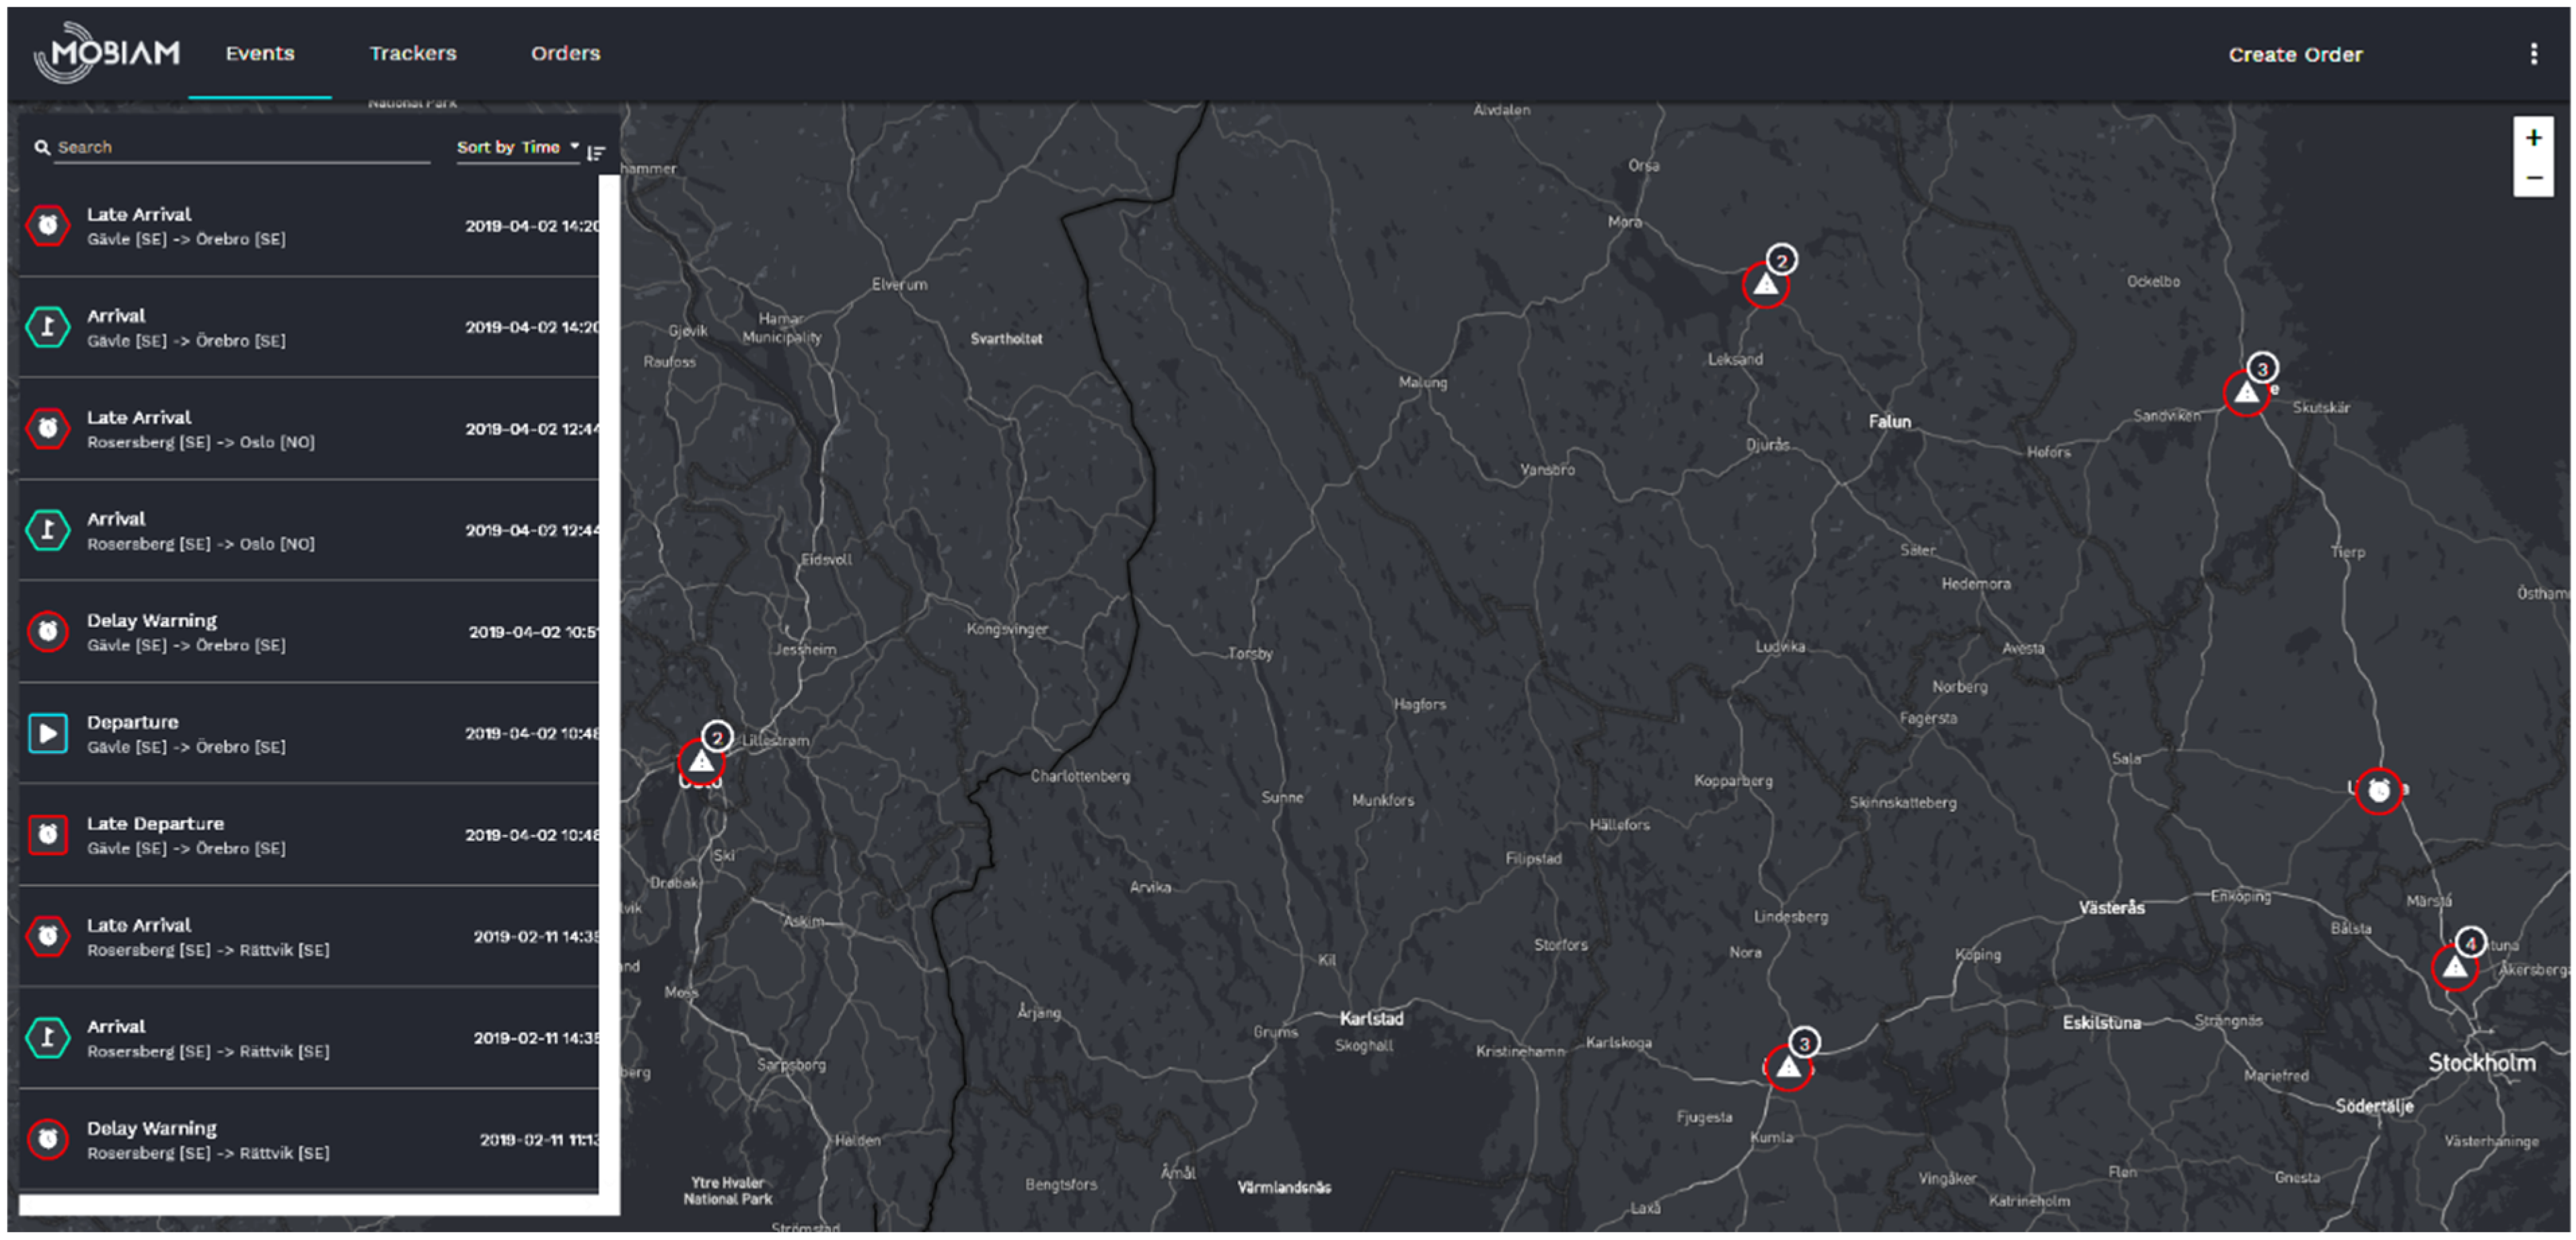
Task: Switch to the Orders tab
Action: click(565, 53)
